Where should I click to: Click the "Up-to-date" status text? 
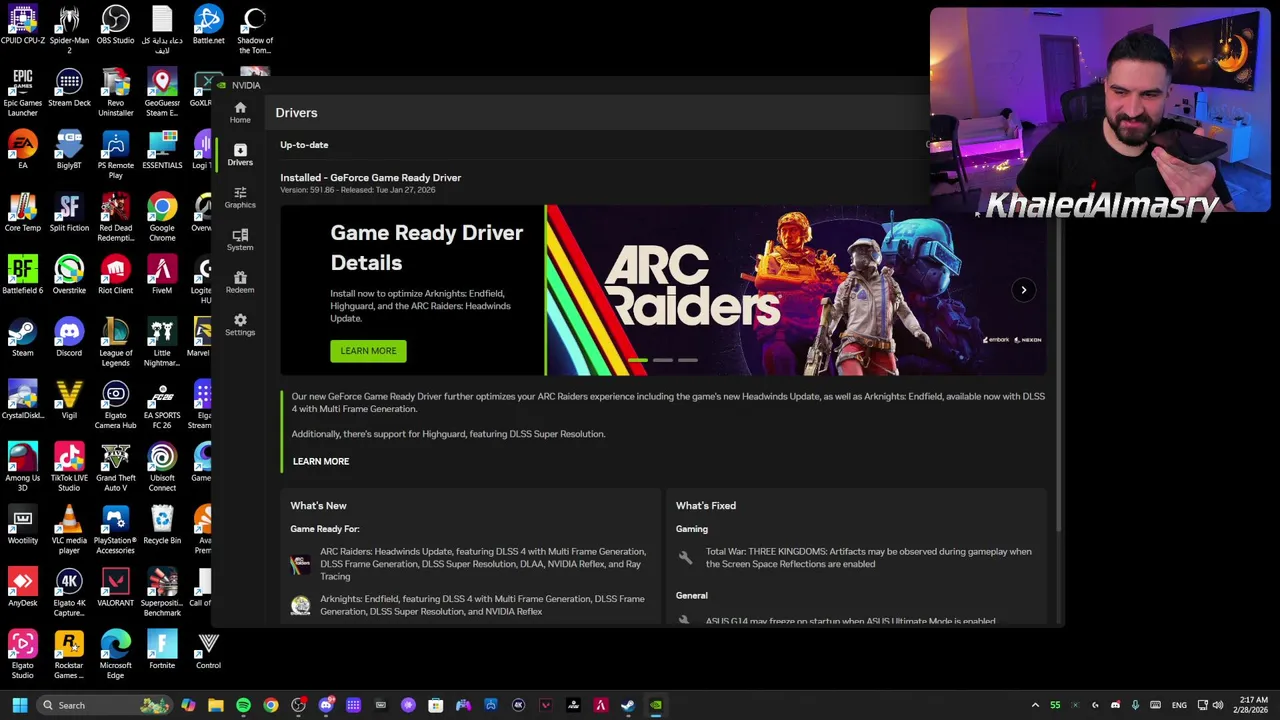pyautogui.click(x=304, y=145)
